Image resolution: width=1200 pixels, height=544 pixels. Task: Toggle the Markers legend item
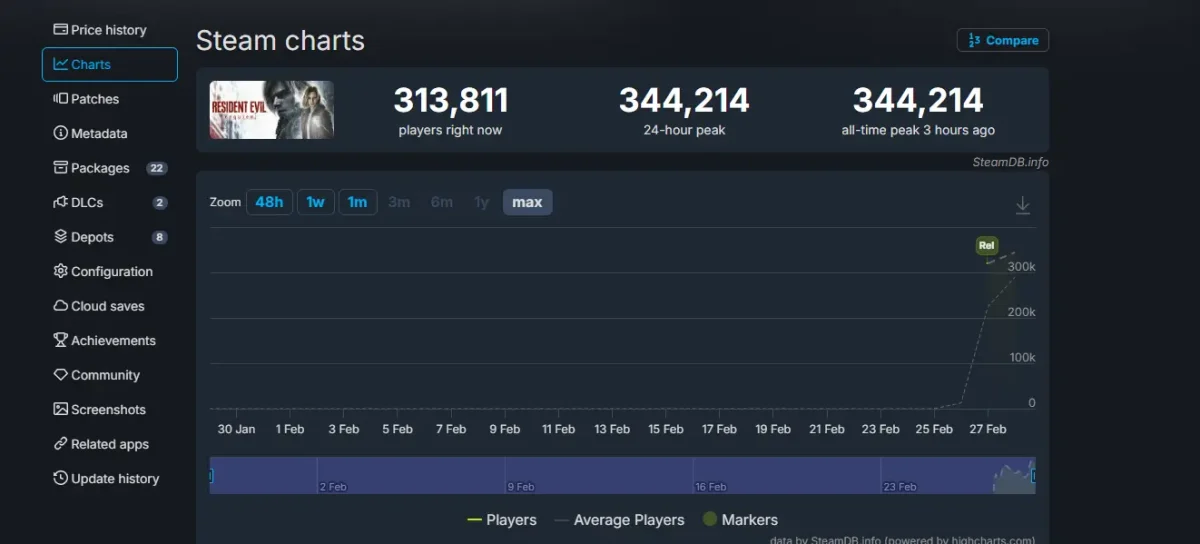(x=740, y=520)
